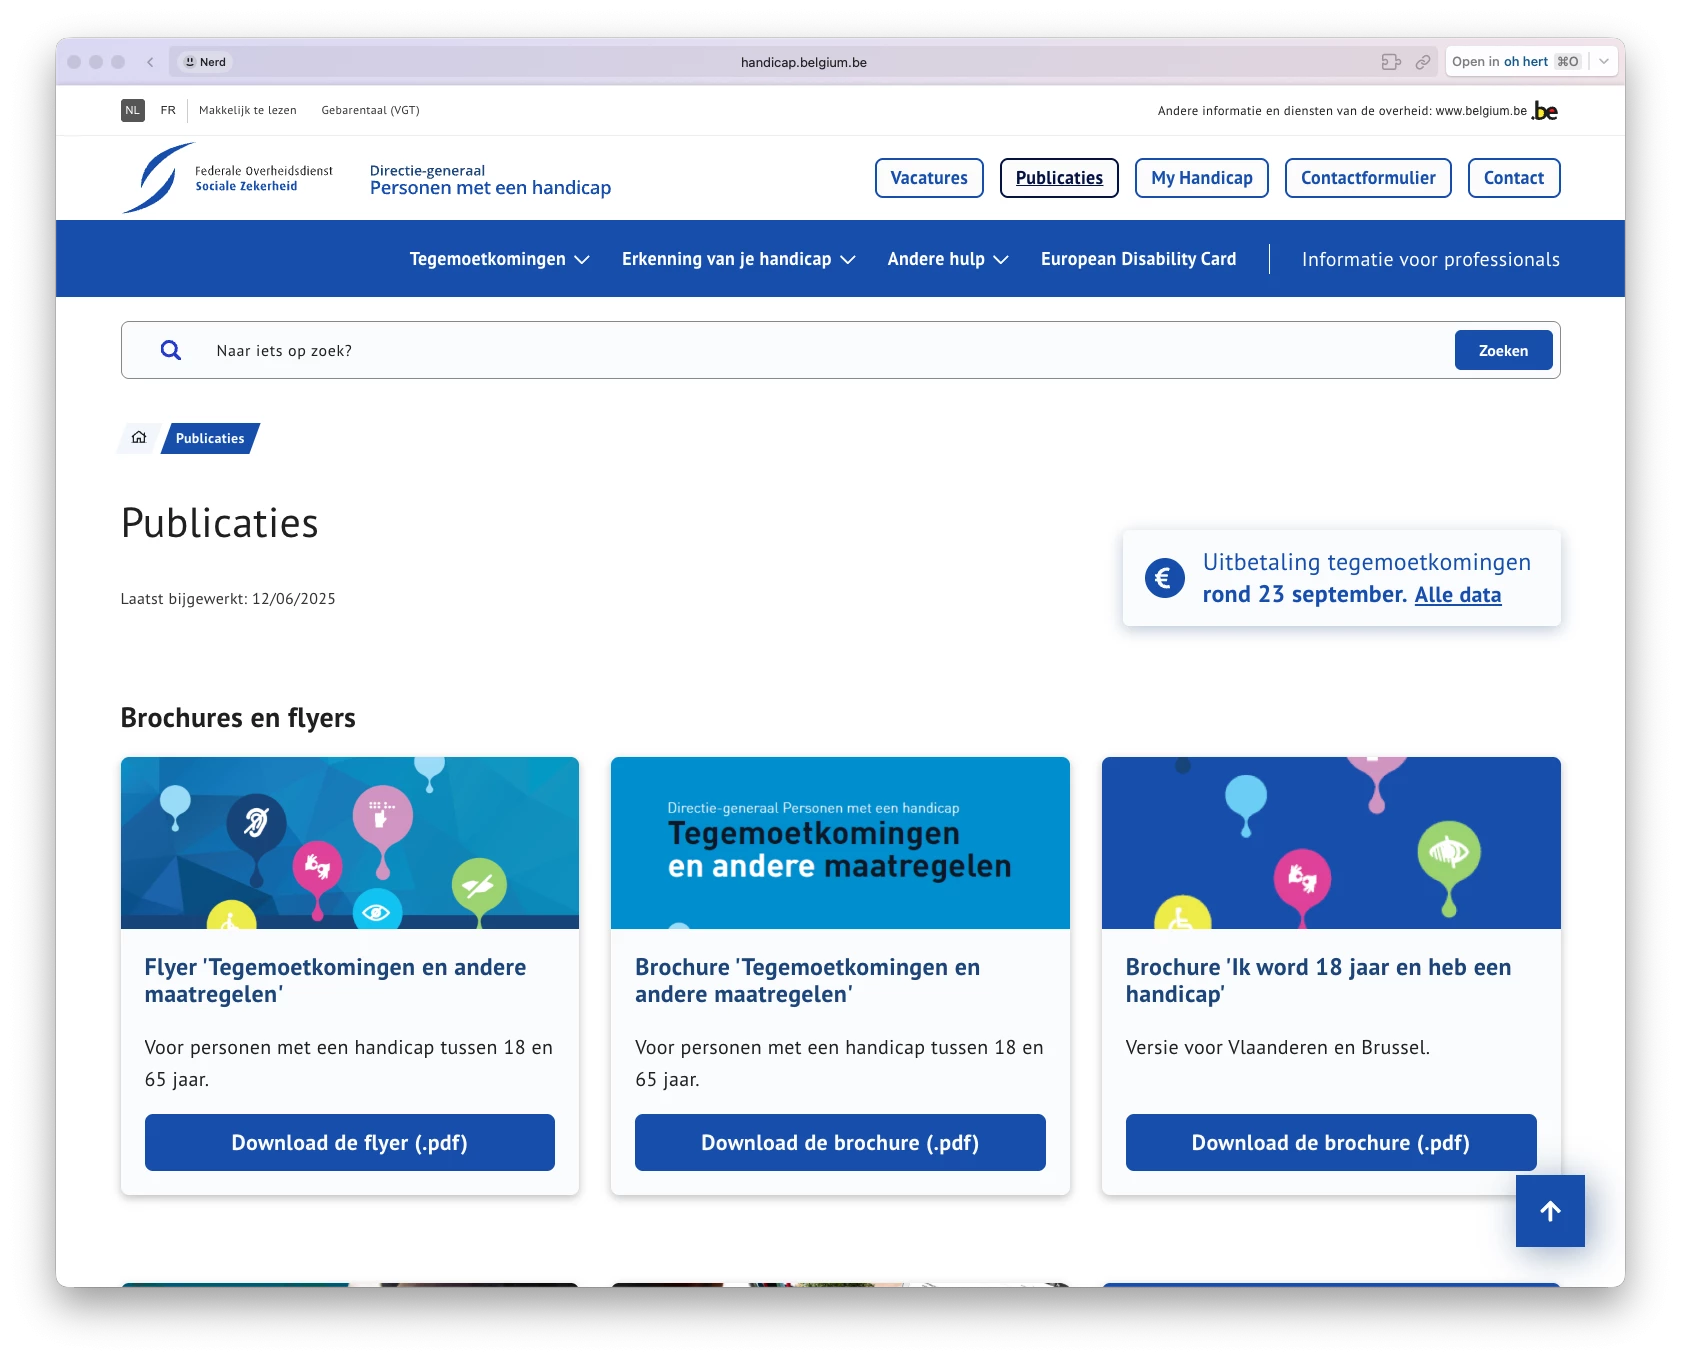The height and width of the screenshot is (1361, 1681).
Task: Click the Tegemoetkomingen brochure cover image
Action: tap(840, 843)
